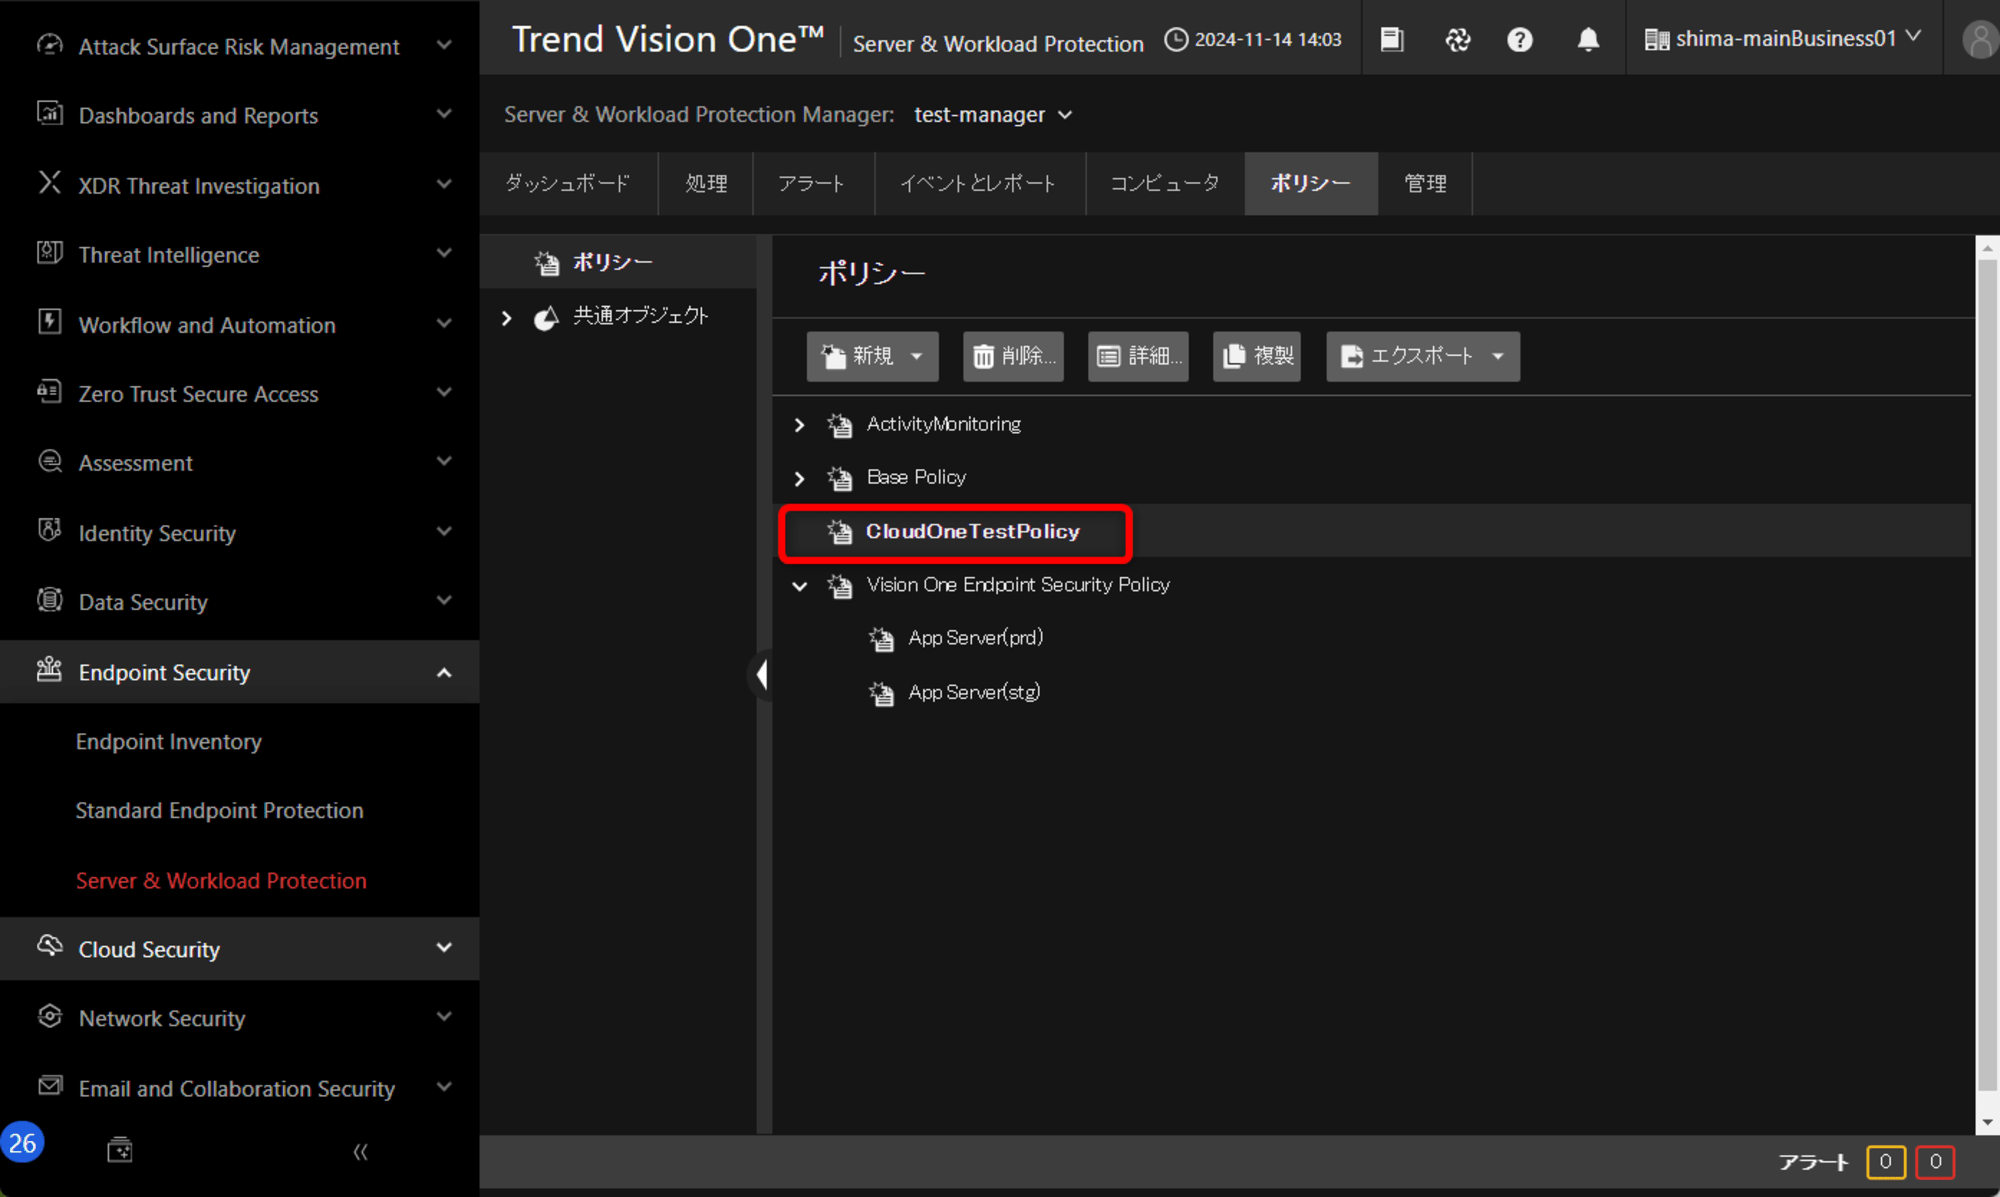Click the help question mark icon

pos(1521,38)
